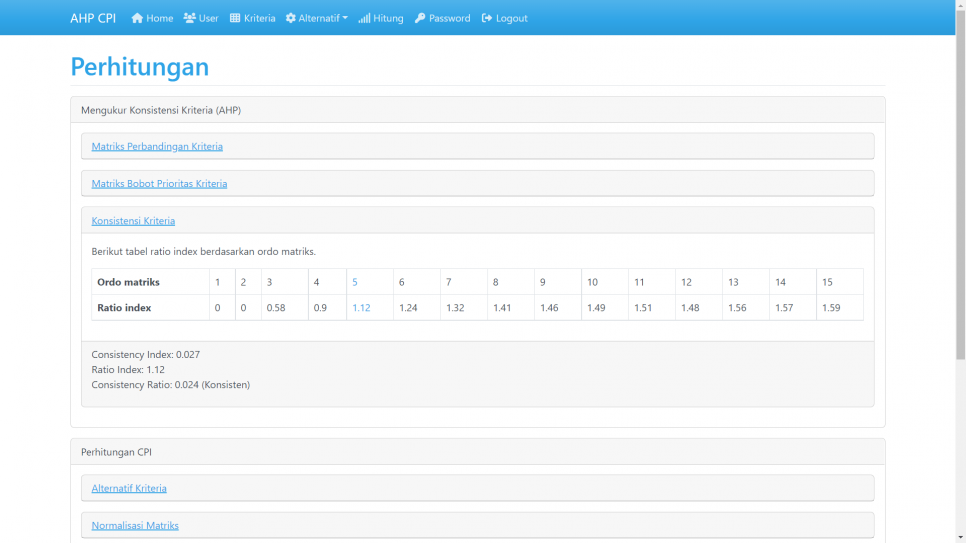Click the highlighted ordo matriks 5 cell
This screenshot has width=966, height=543.
pyautogui.click(x=355, y=282)
